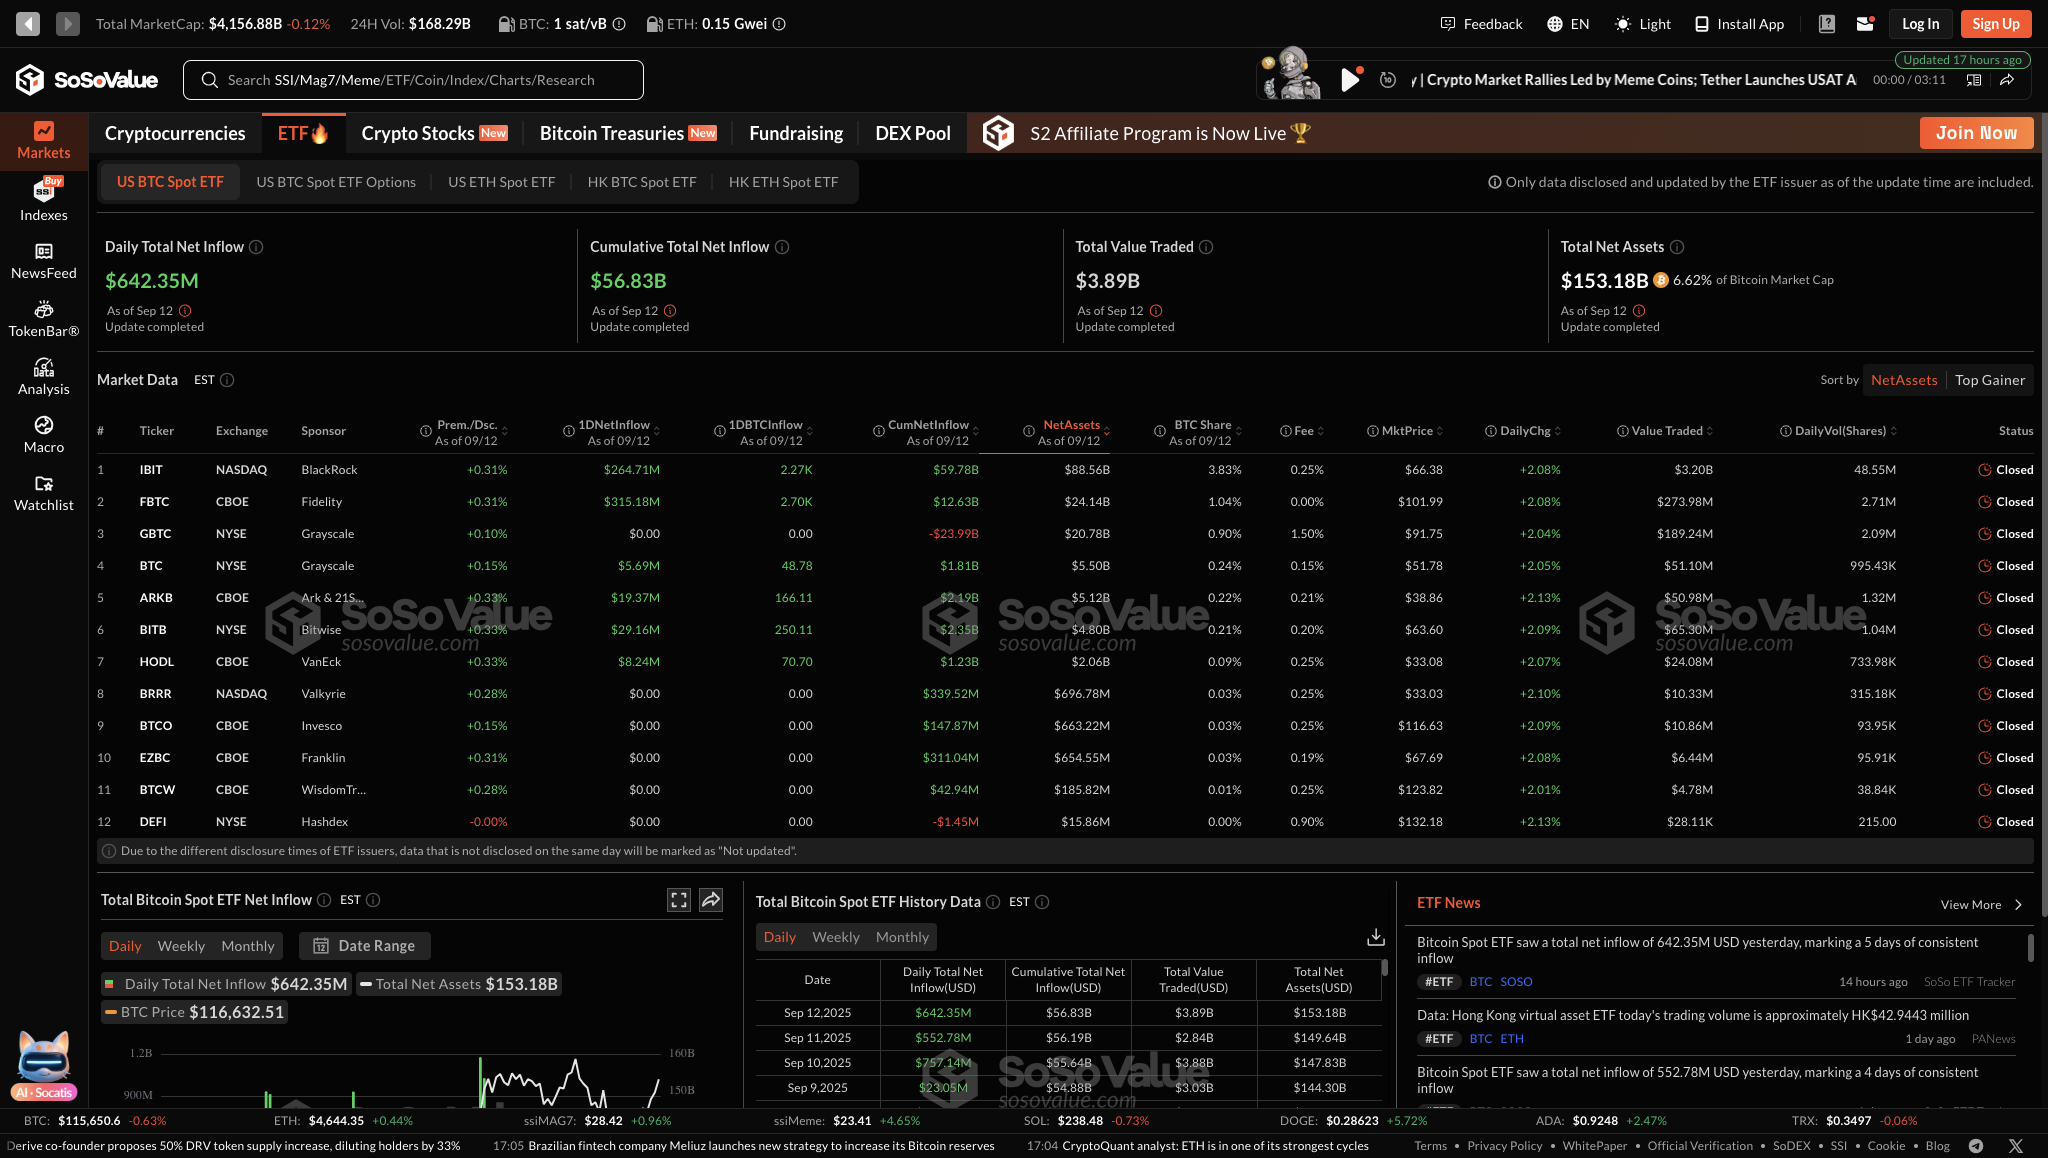Expand the Net Inflow chart to fullscreen
Screen dimensions: 2048x1158
pos(679,900)
